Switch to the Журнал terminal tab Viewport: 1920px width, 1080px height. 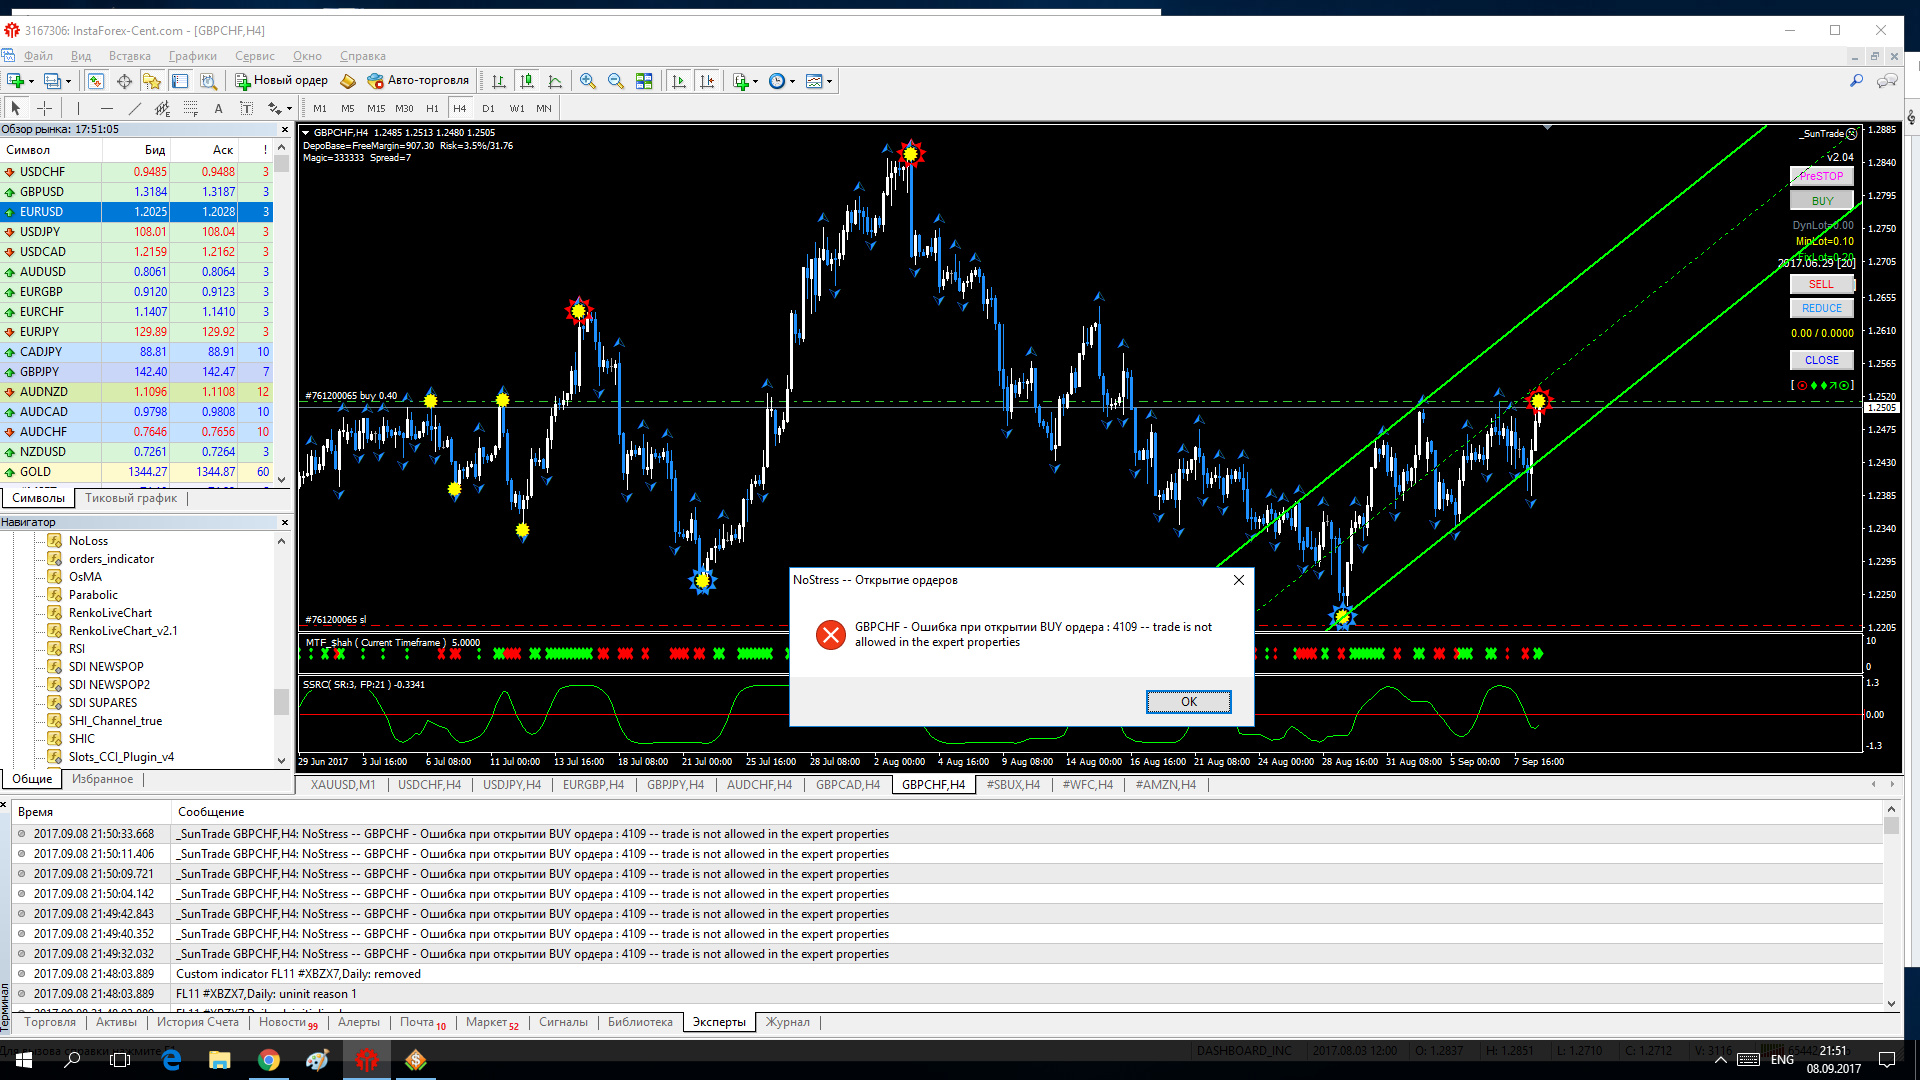pyautogui.click(x=788, y=1022)
